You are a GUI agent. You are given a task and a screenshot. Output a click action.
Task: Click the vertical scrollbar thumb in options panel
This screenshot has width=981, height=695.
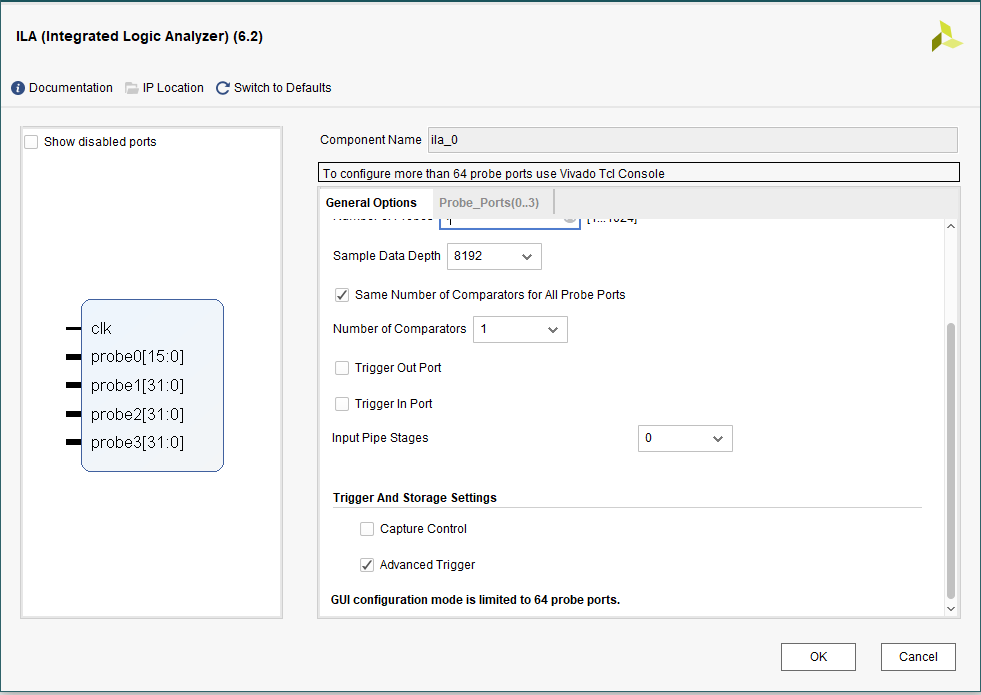coord(951,460)
